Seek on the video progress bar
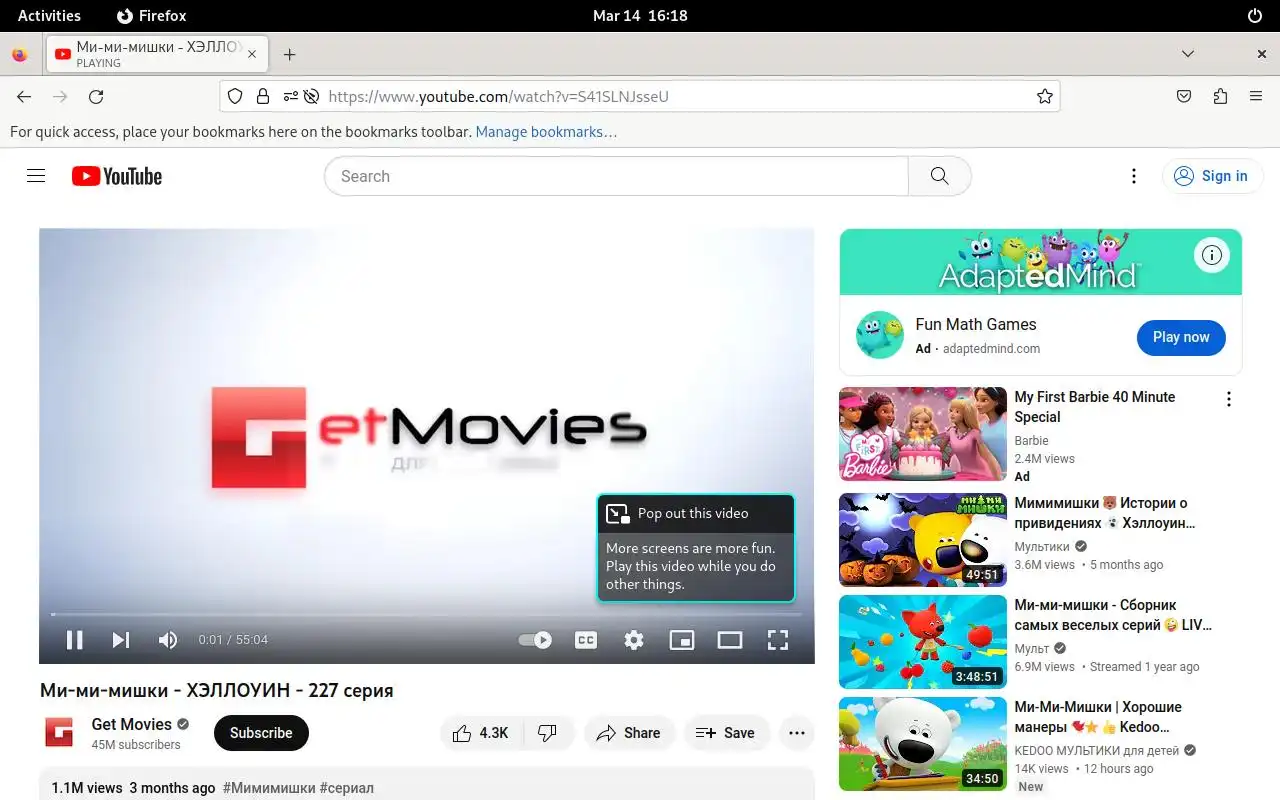Image resolution: width=1280 pixels, height=800 pixels. point(427,614)
